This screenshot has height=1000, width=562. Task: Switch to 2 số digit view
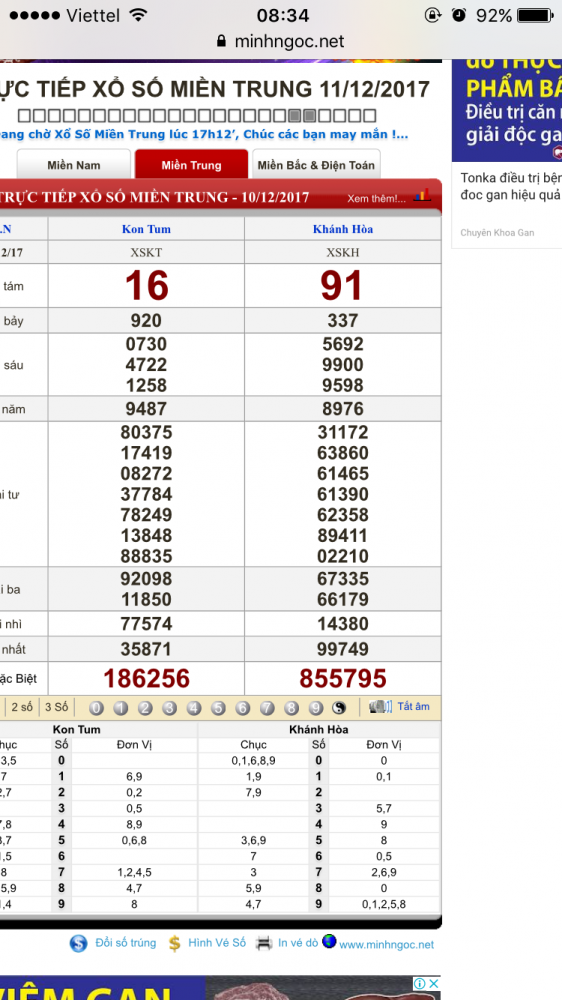click(x=22, y=707)
